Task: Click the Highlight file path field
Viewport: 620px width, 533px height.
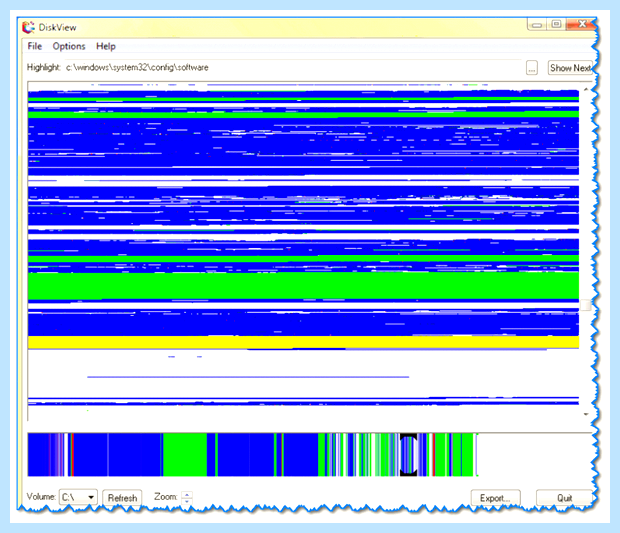Action: [293, 68]
